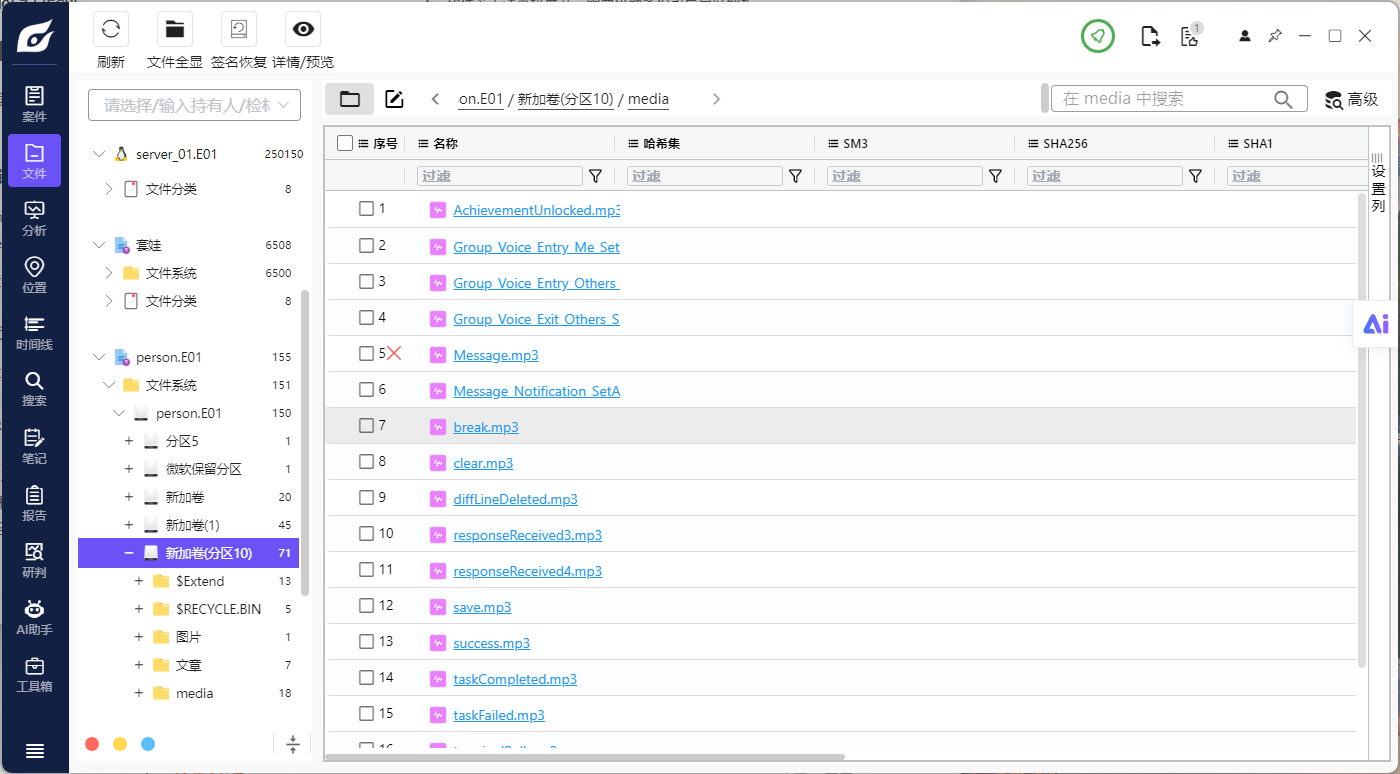Open the 哈希集 column header menu
The width and height of the screenshot is (1400, 774).
pyautogui.click(x=633, y=144)
